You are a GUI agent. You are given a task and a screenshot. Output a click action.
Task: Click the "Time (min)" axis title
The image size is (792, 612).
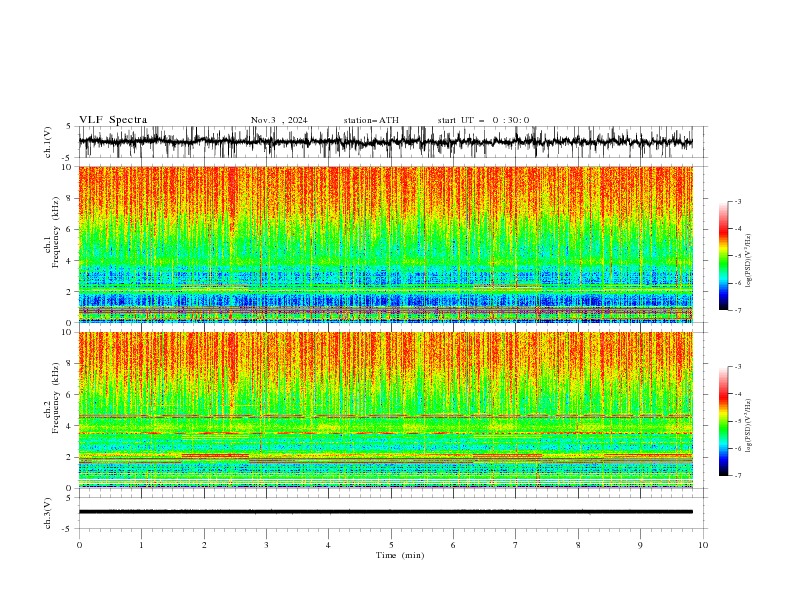(x=400, y=555)
